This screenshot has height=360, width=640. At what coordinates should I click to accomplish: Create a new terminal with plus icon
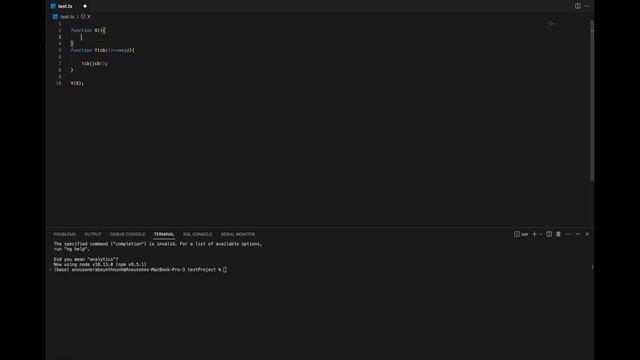(x=534, y=234)
